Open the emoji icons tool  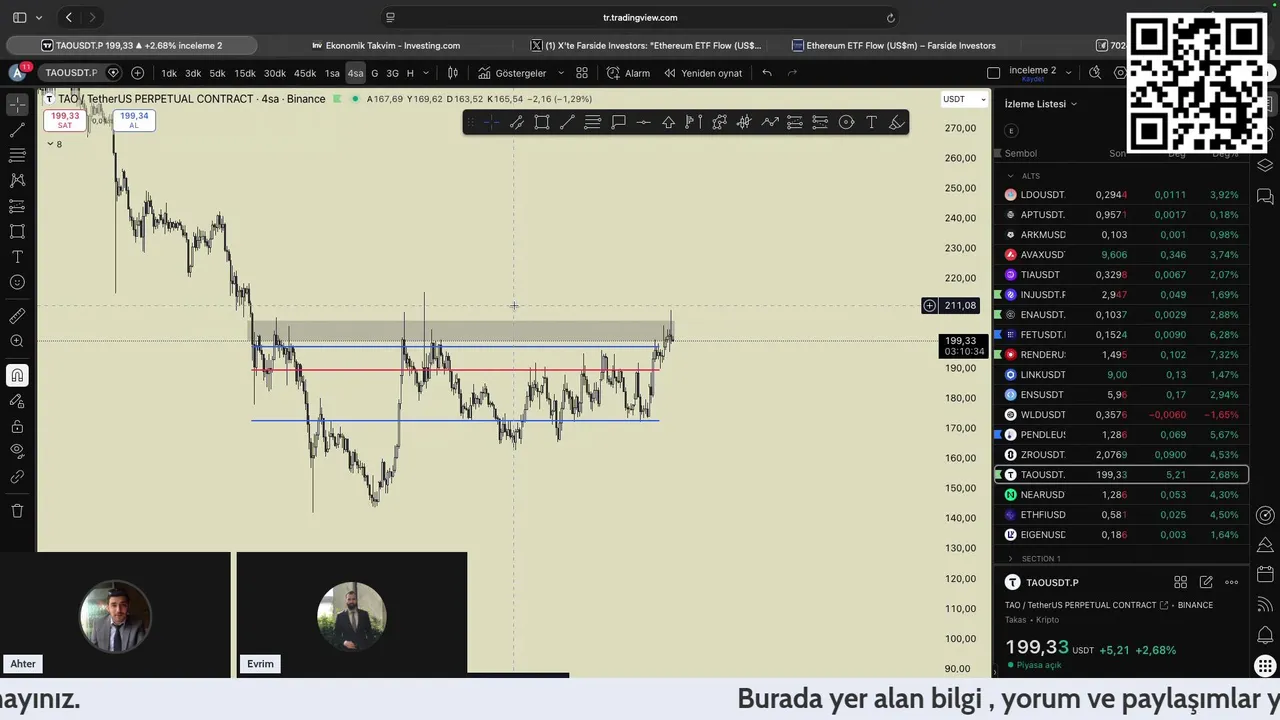tap(17, 282)
